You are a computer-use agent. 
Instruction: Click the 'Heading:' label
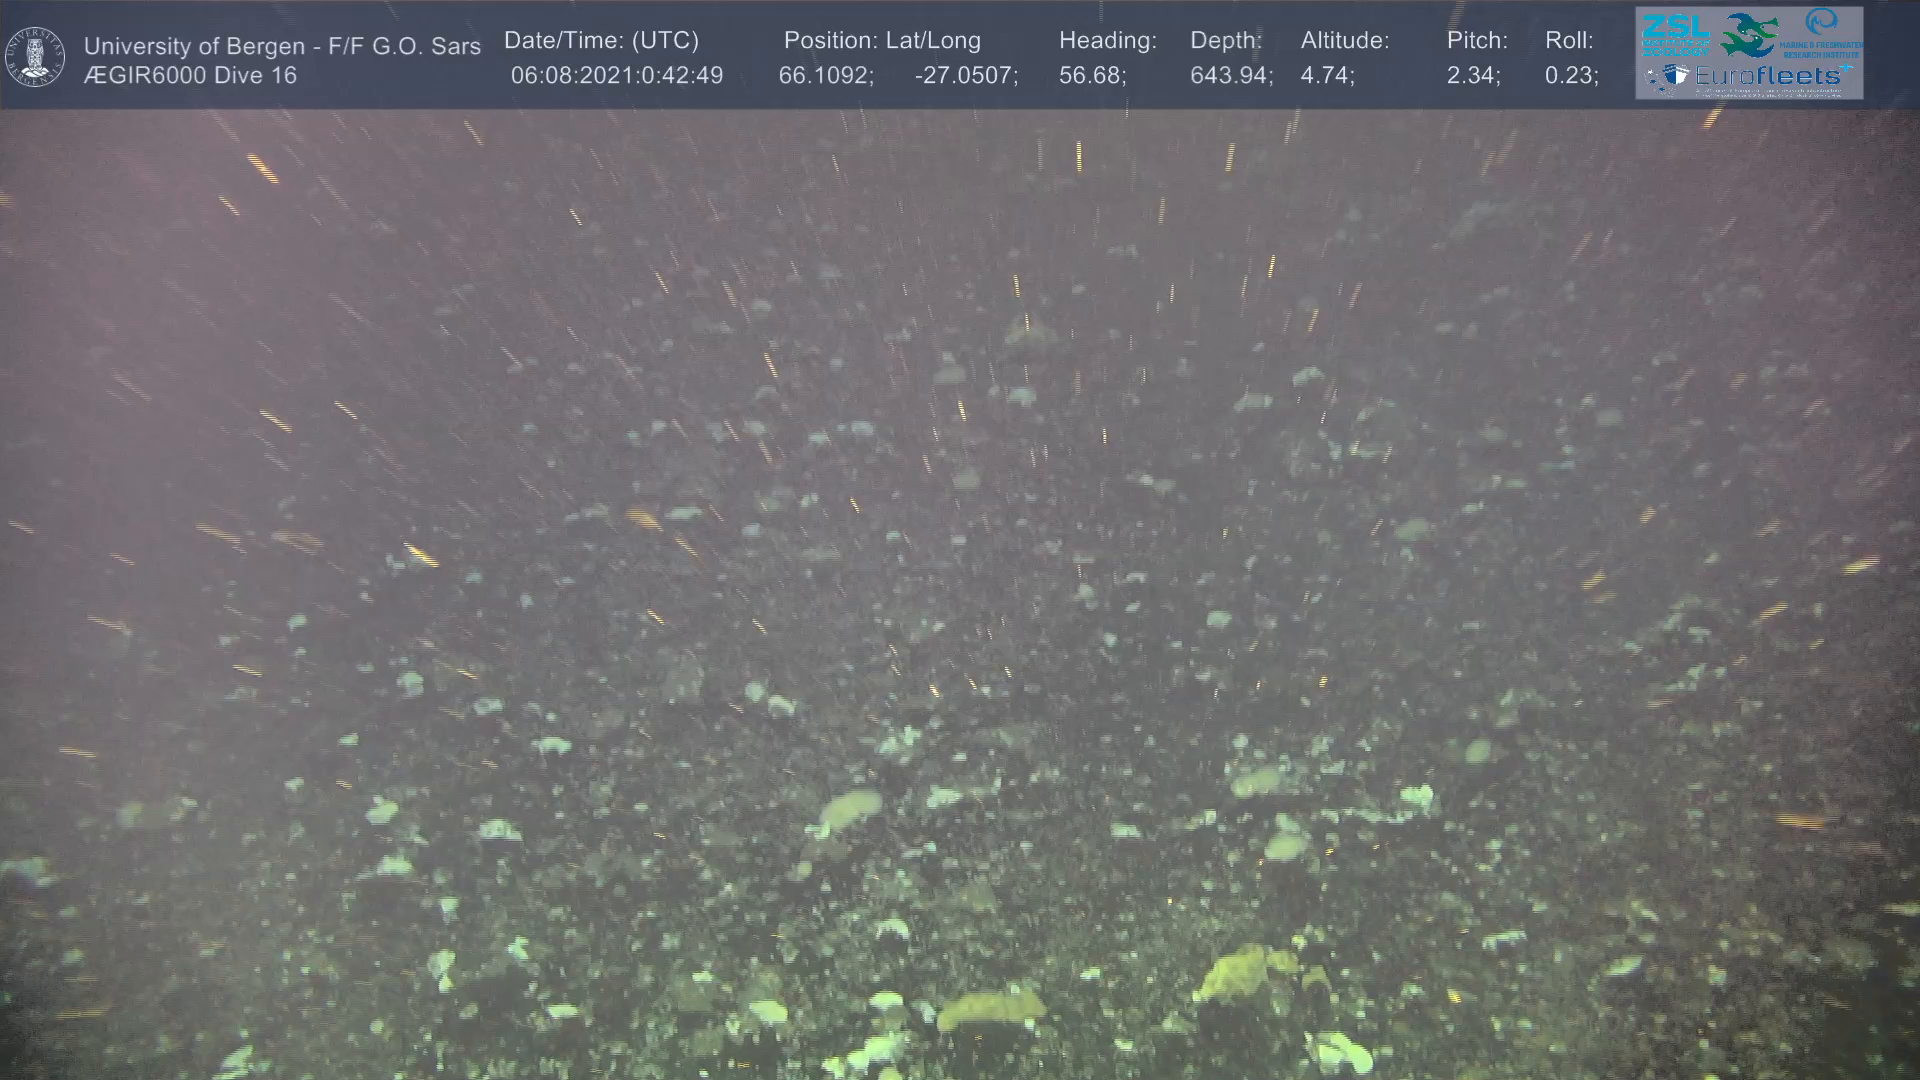[1107, 41]
